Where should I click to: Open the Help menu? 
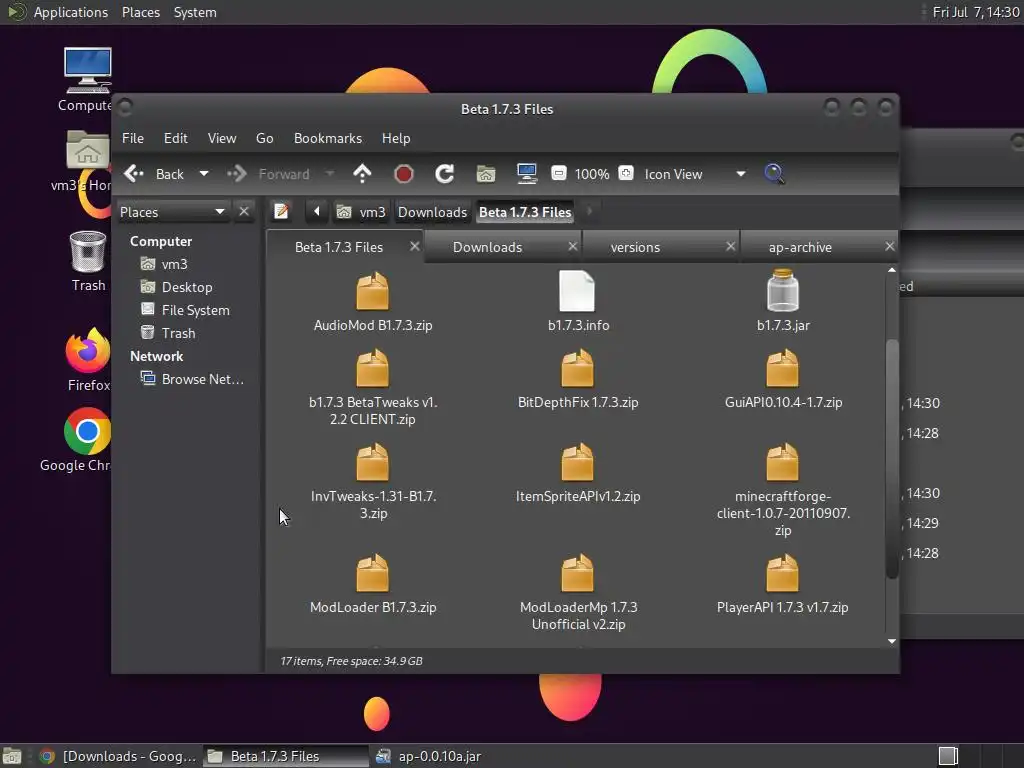396,138
